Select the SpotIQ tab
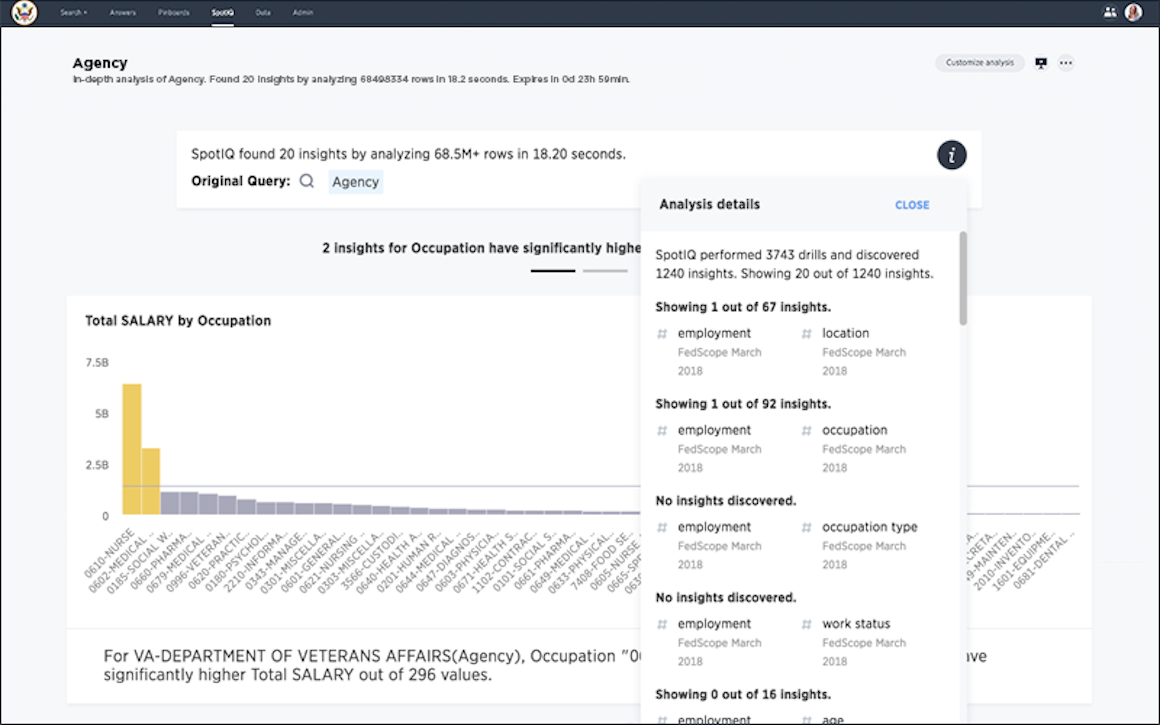The height and width of the screenshot is (725, 1160). coord(222,13)
